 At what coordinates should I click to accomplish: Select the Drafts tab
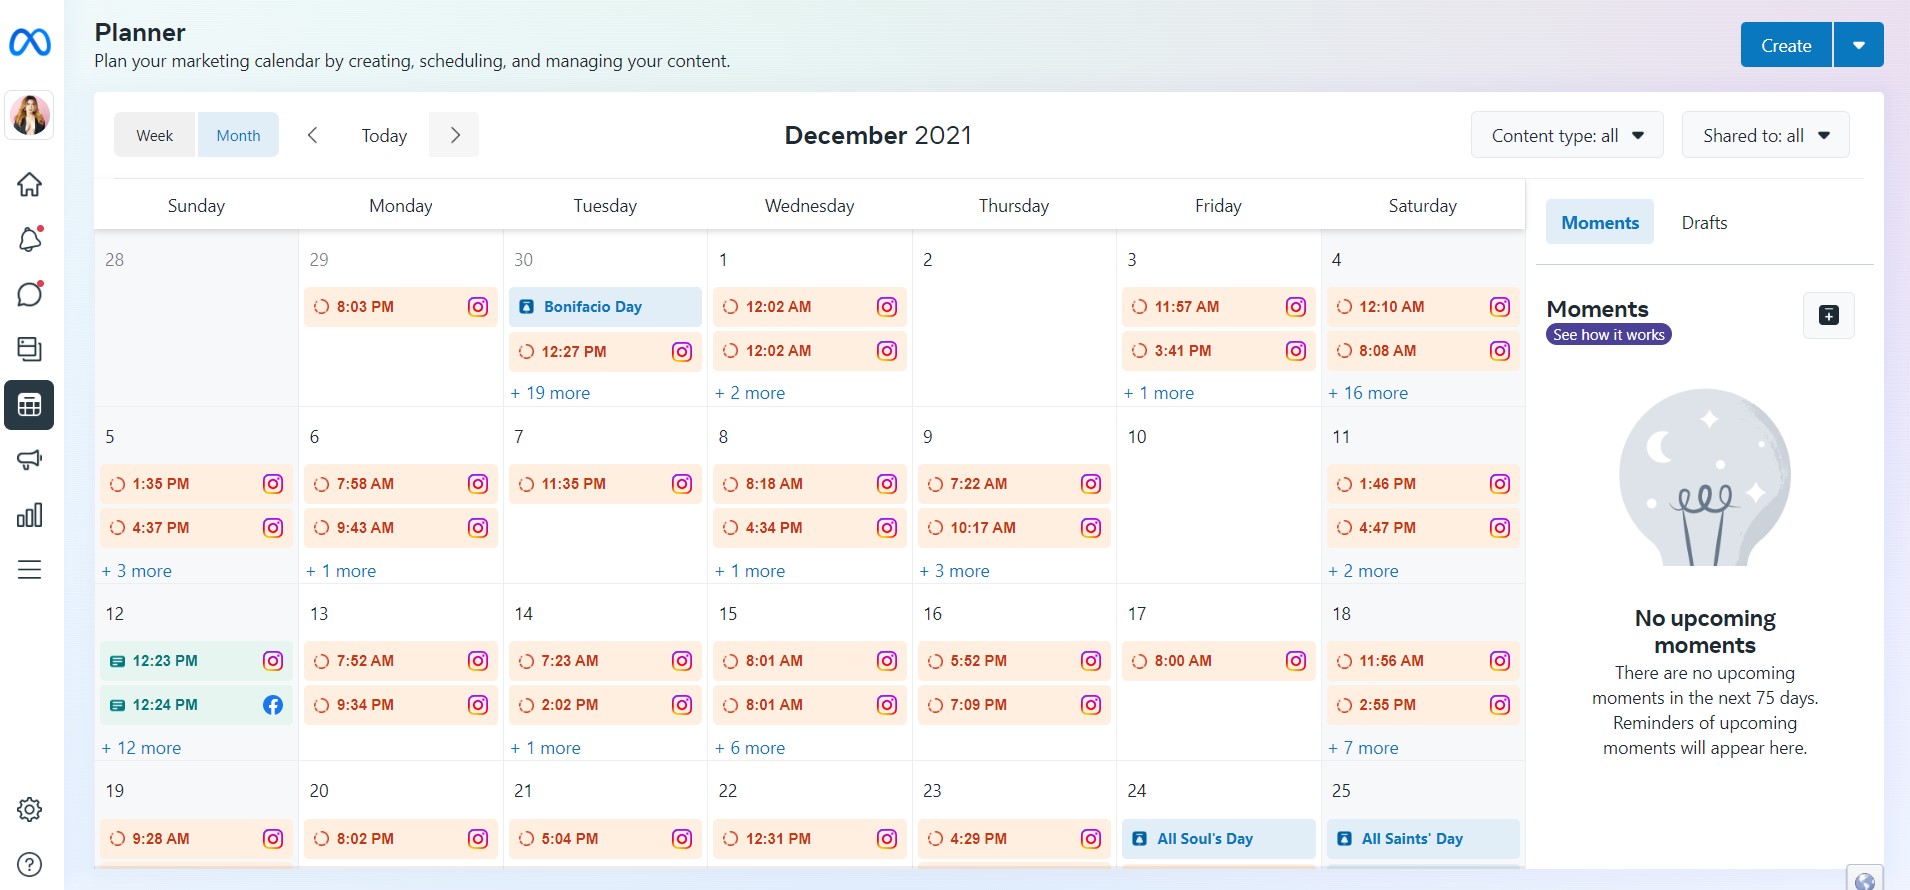pyautogui.click(x=1704, y=222)
